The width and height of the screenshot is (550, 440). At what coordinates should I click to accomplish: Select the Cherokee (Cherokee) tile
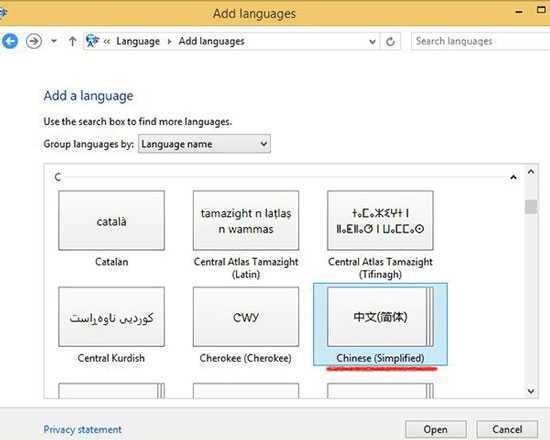point(246,317)
